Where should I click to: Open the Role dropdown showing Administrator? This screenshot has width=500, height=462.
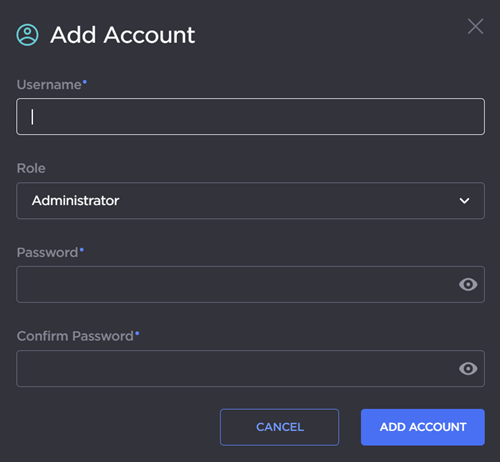(x=250, y=201)
